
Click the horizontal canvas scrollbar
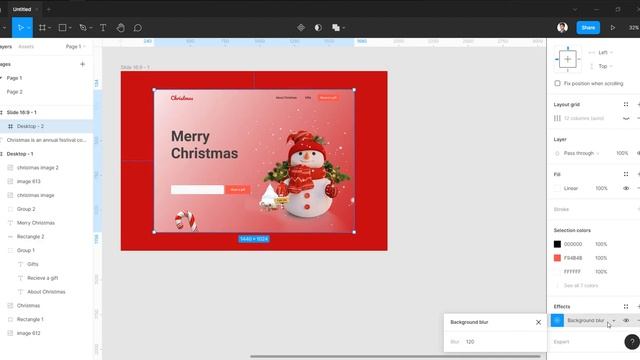point(395,356)
